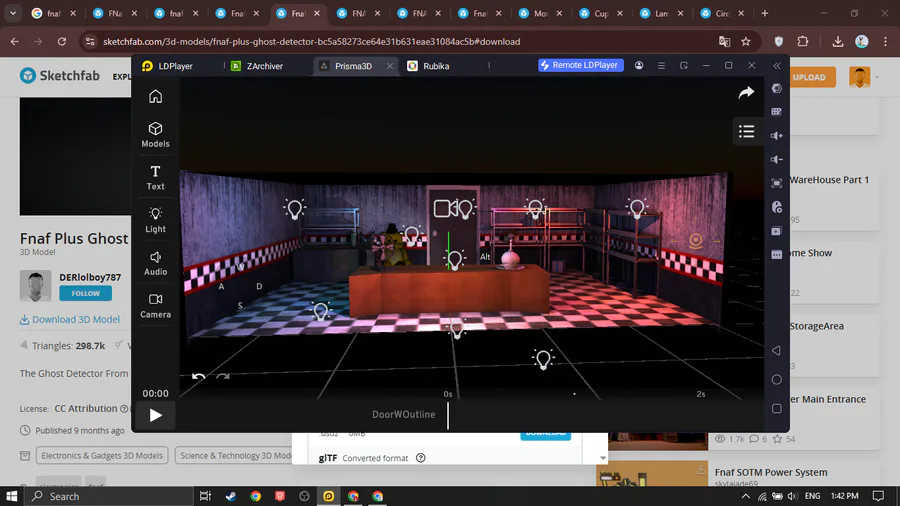Switch to the Rubika tab
This screenshot has height=506, width=900.
(428, 66)
